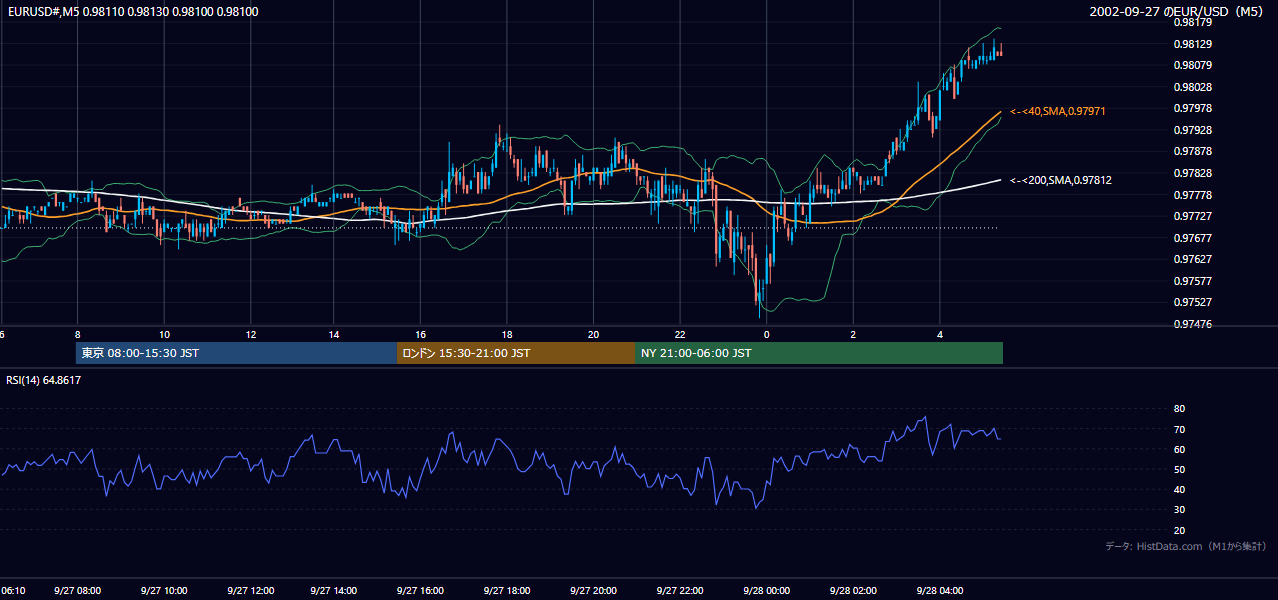The width and height of the screenshot is (1278, 600).
Task: Select the 40 SMA 0.97971 label
Action: [x=1058, y=111]
